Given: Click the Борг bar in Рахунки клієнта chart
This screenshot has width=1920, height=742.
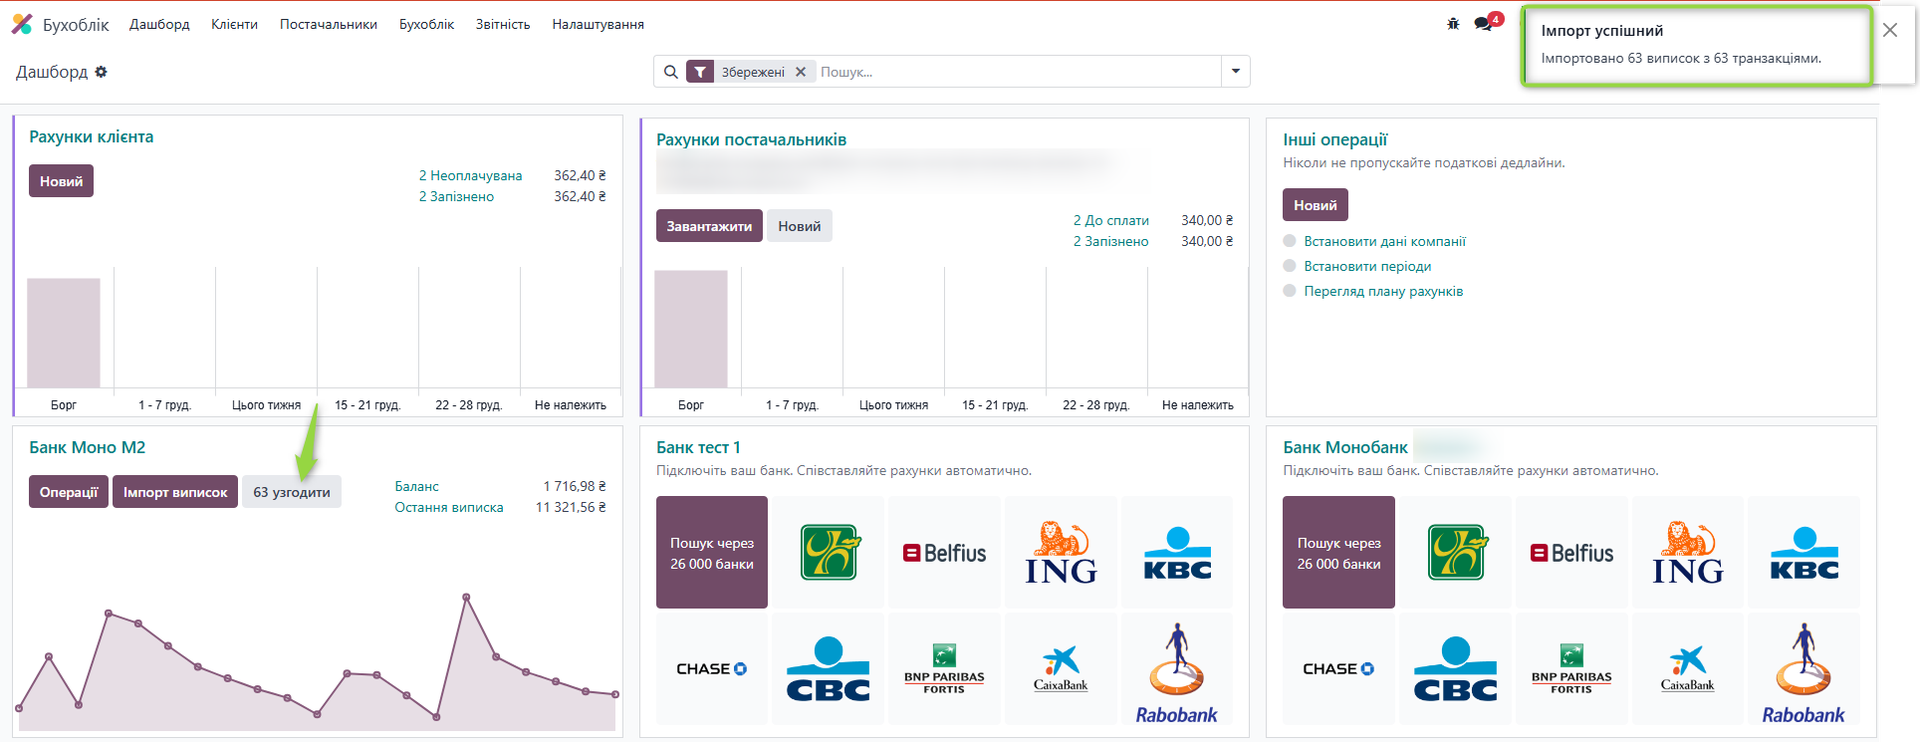Looking at the screenshot, I should pyautogui.click(x=64, y=333).
